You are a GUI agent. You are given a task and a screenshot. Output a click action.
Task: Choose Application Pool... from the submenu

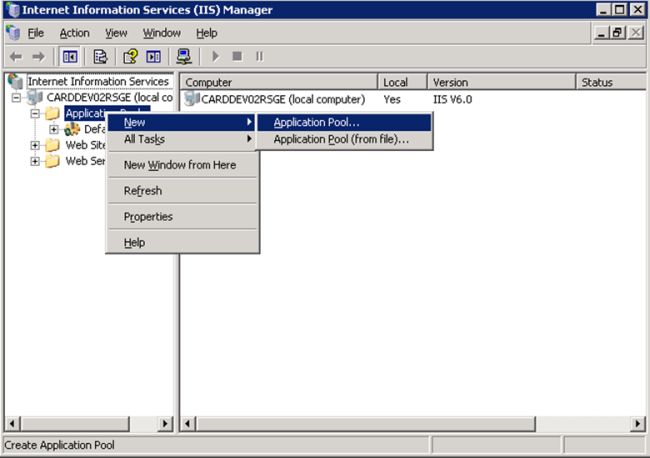click(344, 122)
